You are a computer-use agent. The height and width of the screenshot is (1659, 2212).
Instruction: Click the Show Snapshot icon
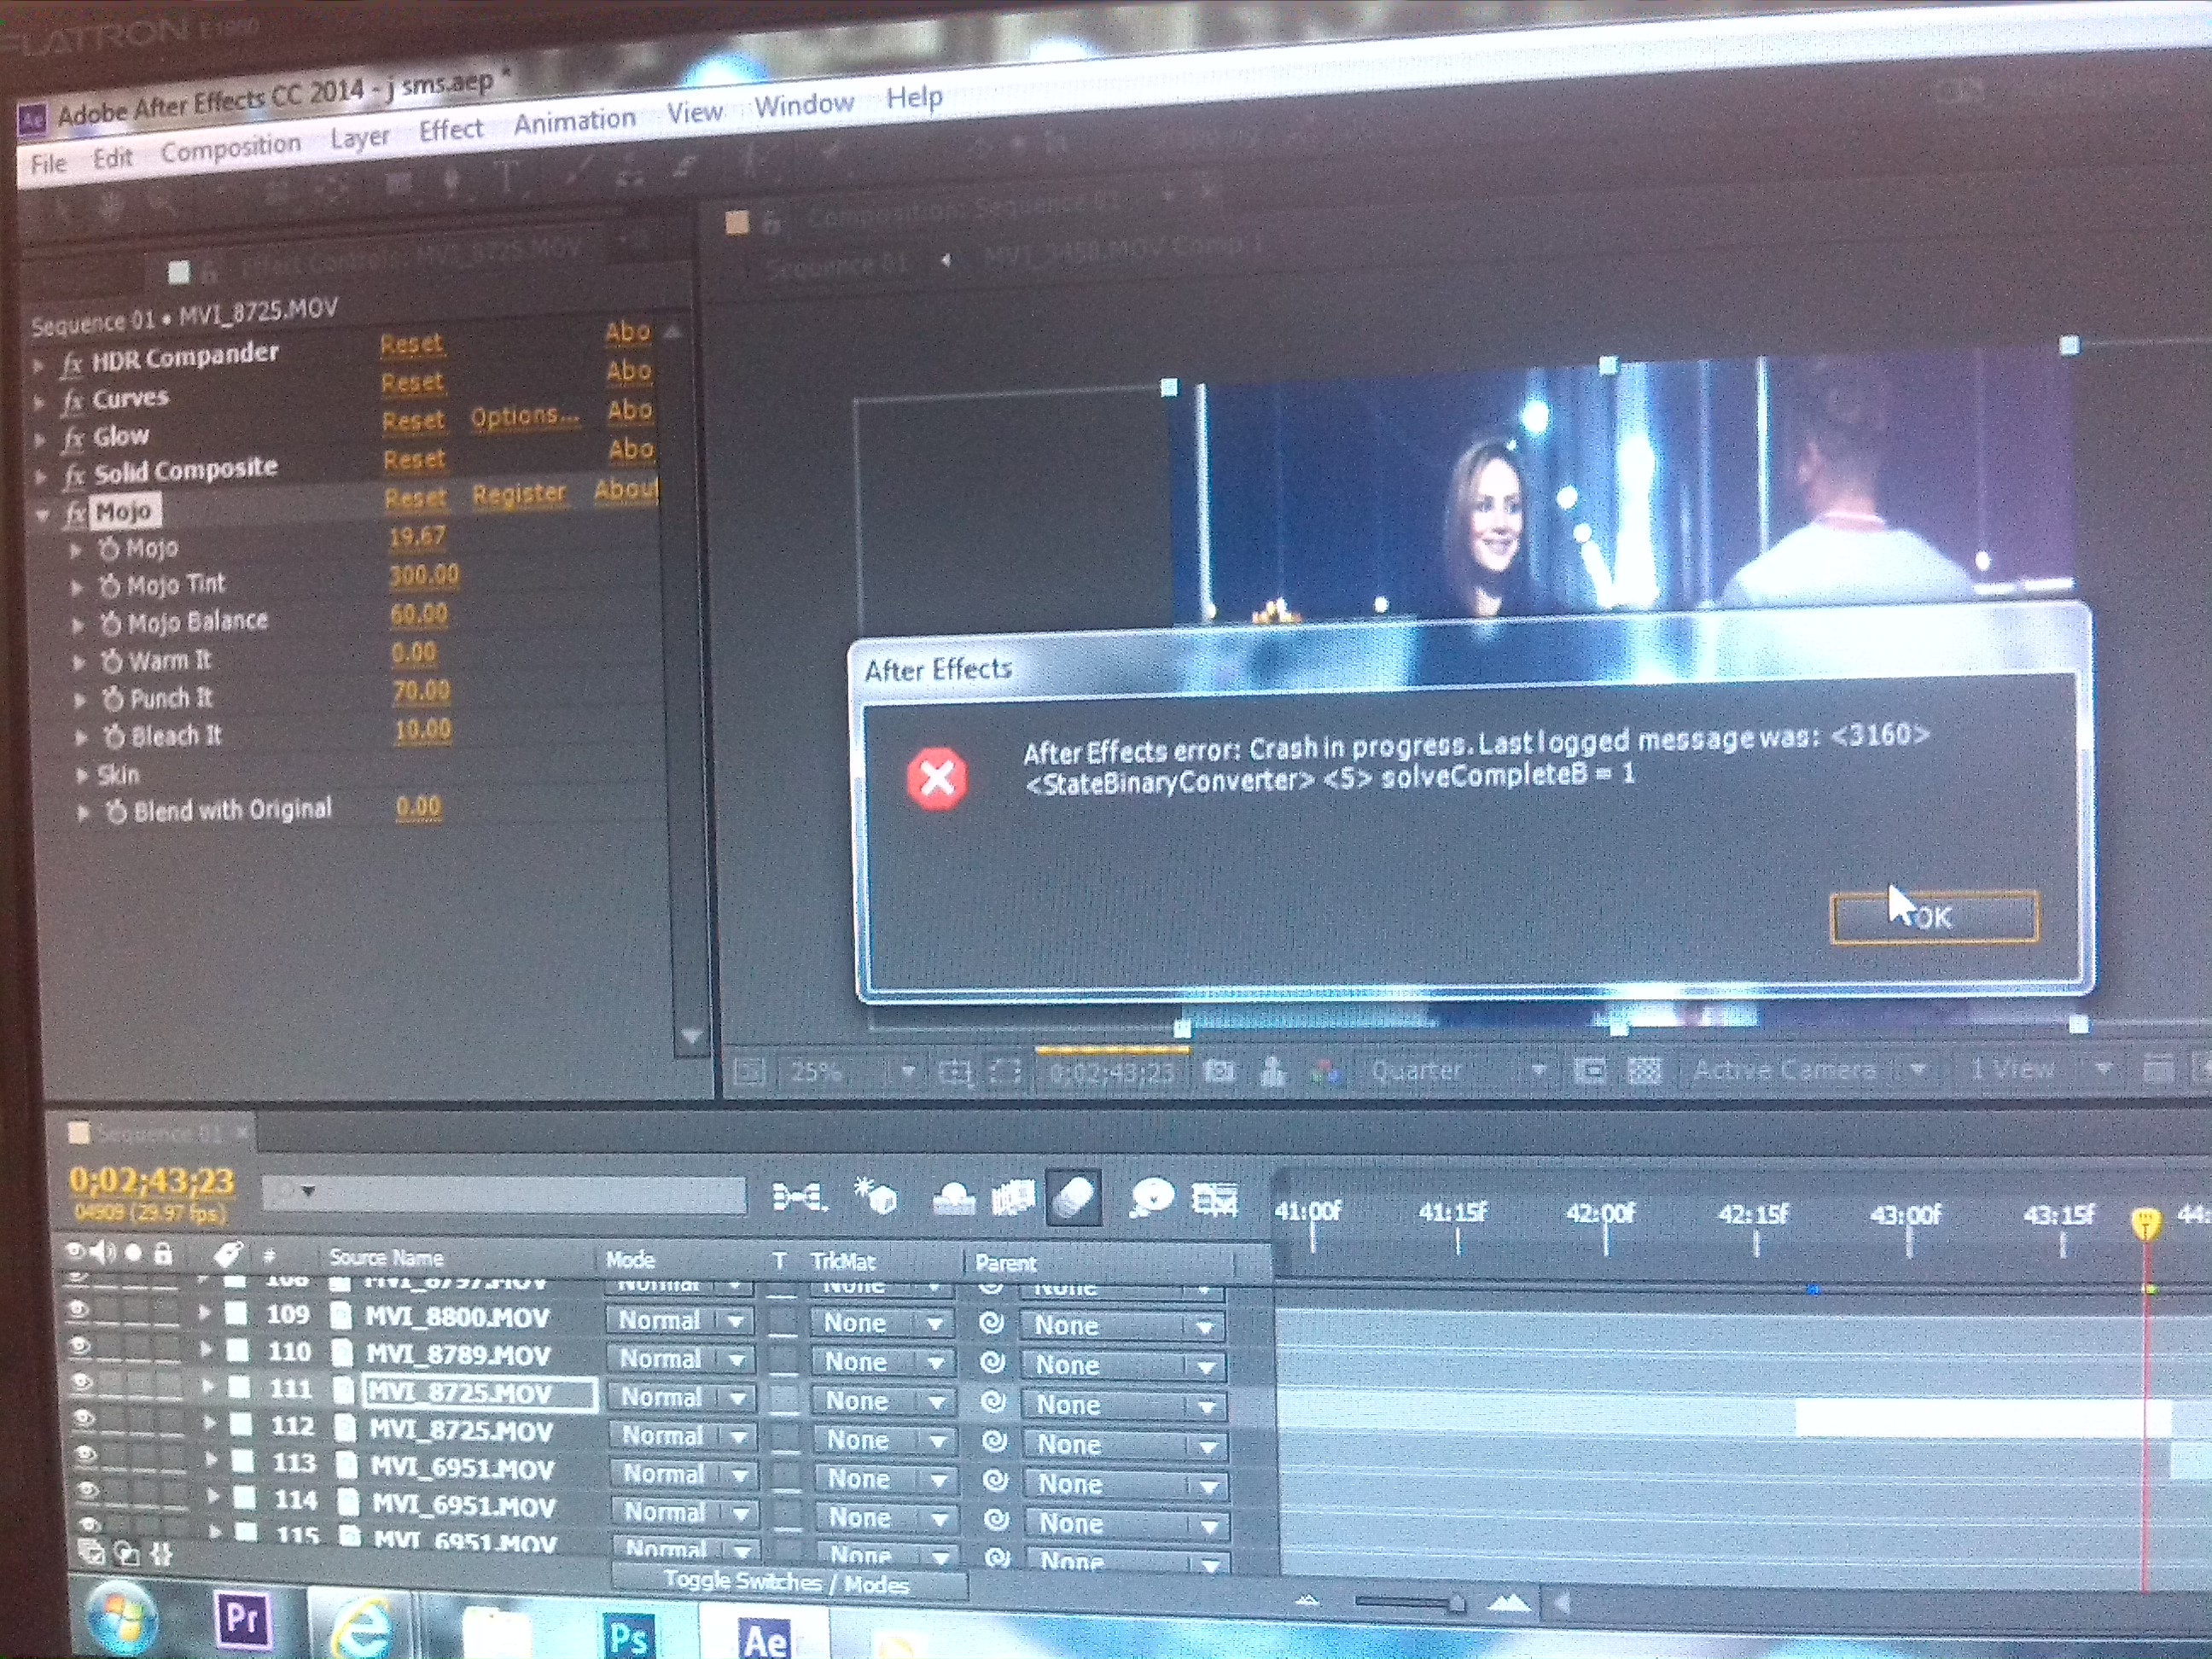tap(1273, 1072)
